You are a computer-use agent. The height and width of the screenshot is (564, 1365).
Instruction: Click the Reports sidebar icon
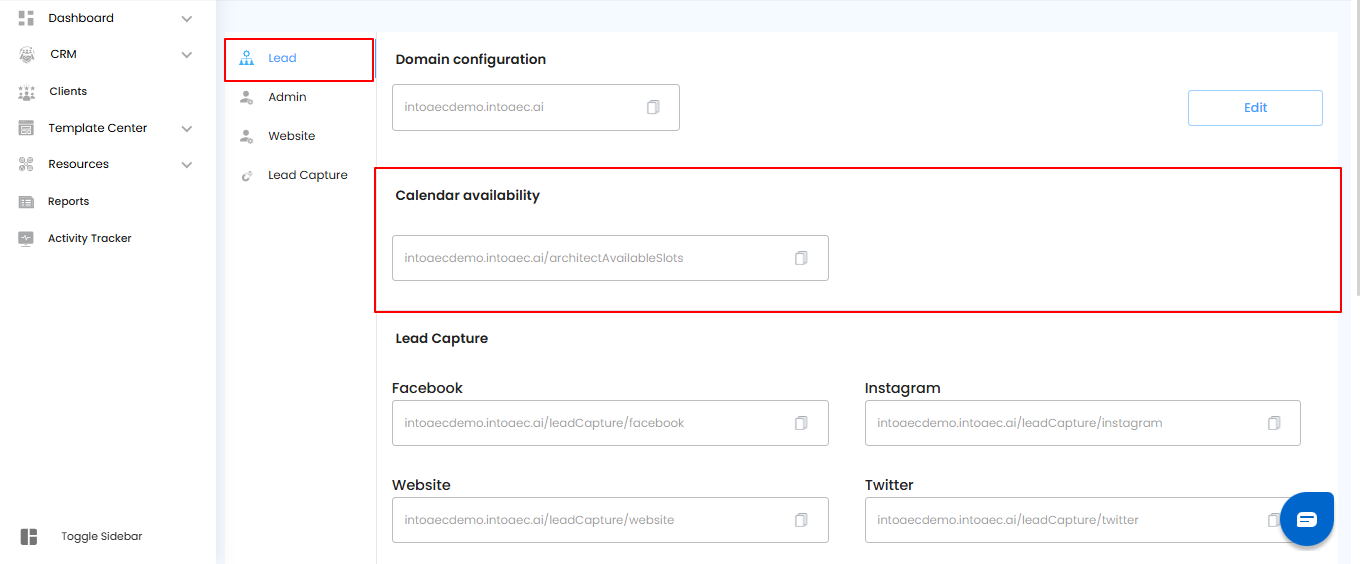tap(27, 201)
